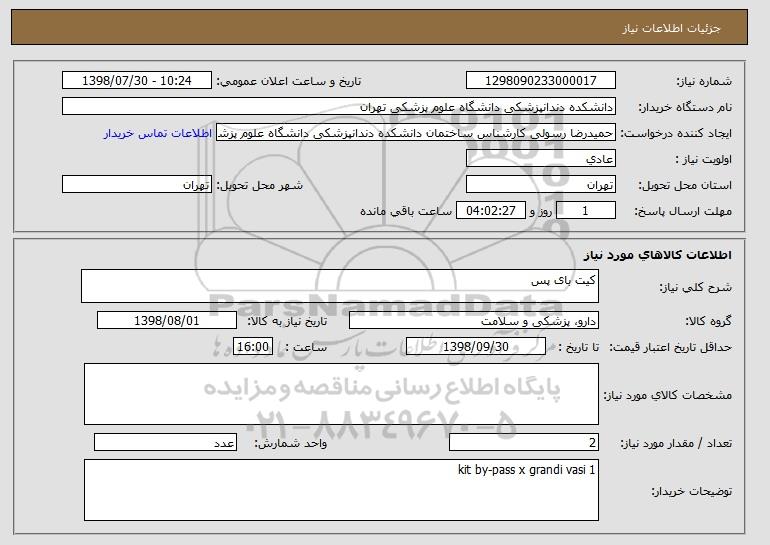Click the buyer notes kit by-pass text area
The height and width of the screenshot is (545, 770).
coord(341,490)
